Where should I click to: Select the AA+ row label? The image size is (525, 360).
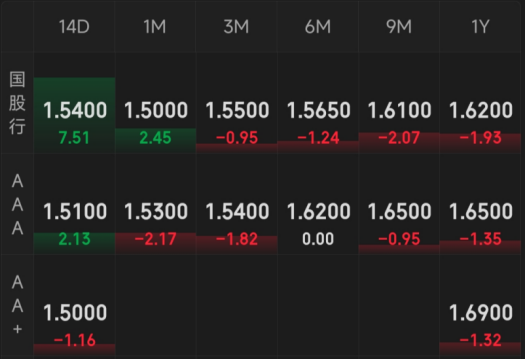(17, 305)
